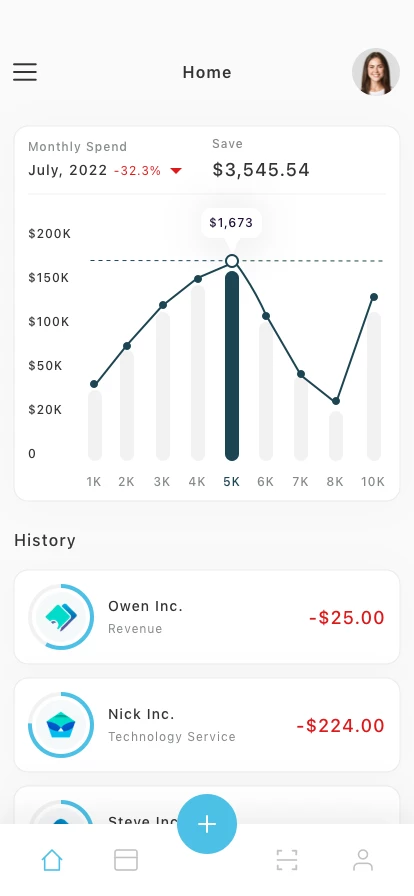Click the $1,673 data point marker

coord(232,261)
